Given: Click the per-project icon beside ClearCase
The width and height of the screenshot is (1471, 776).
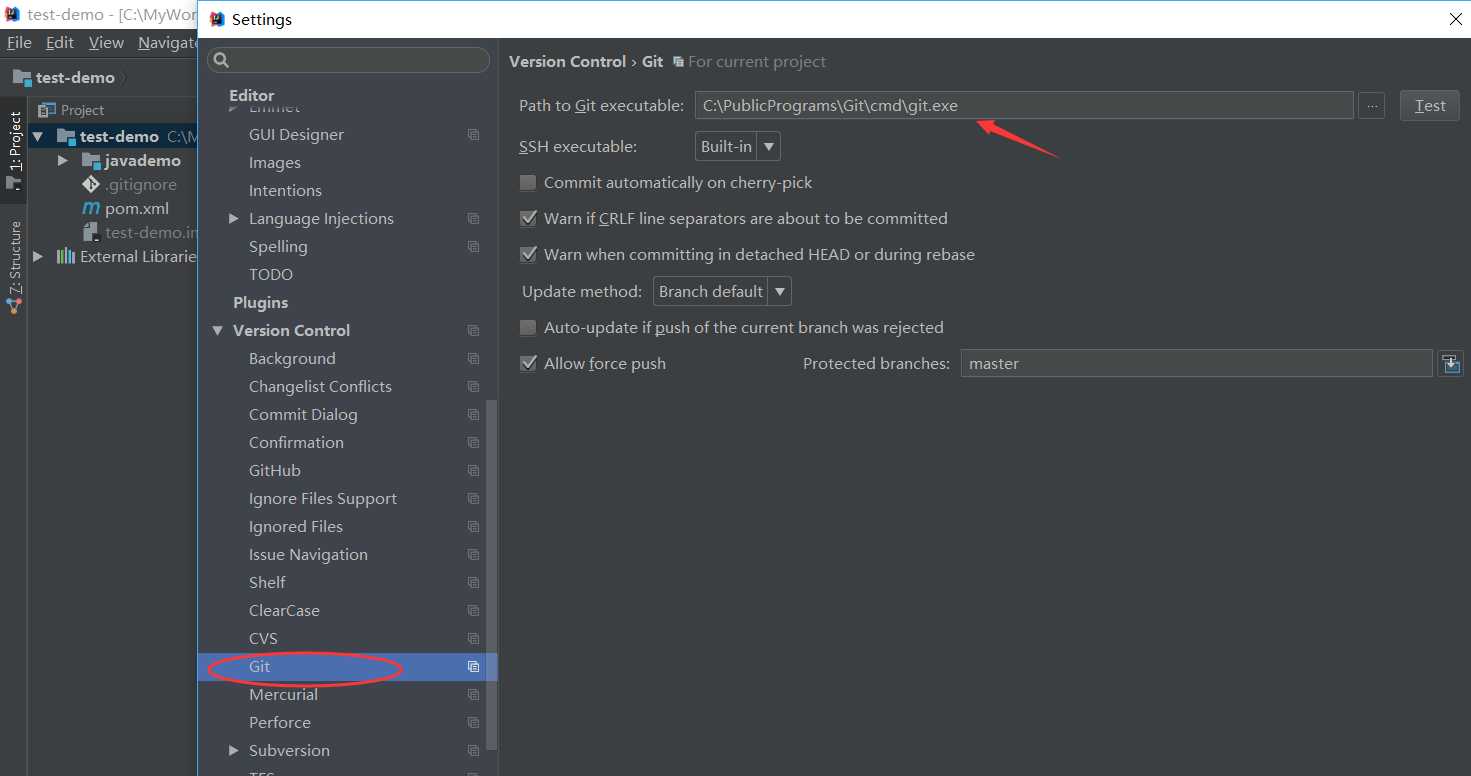Looking at the screenshot, I should click(x=474, y=611).
